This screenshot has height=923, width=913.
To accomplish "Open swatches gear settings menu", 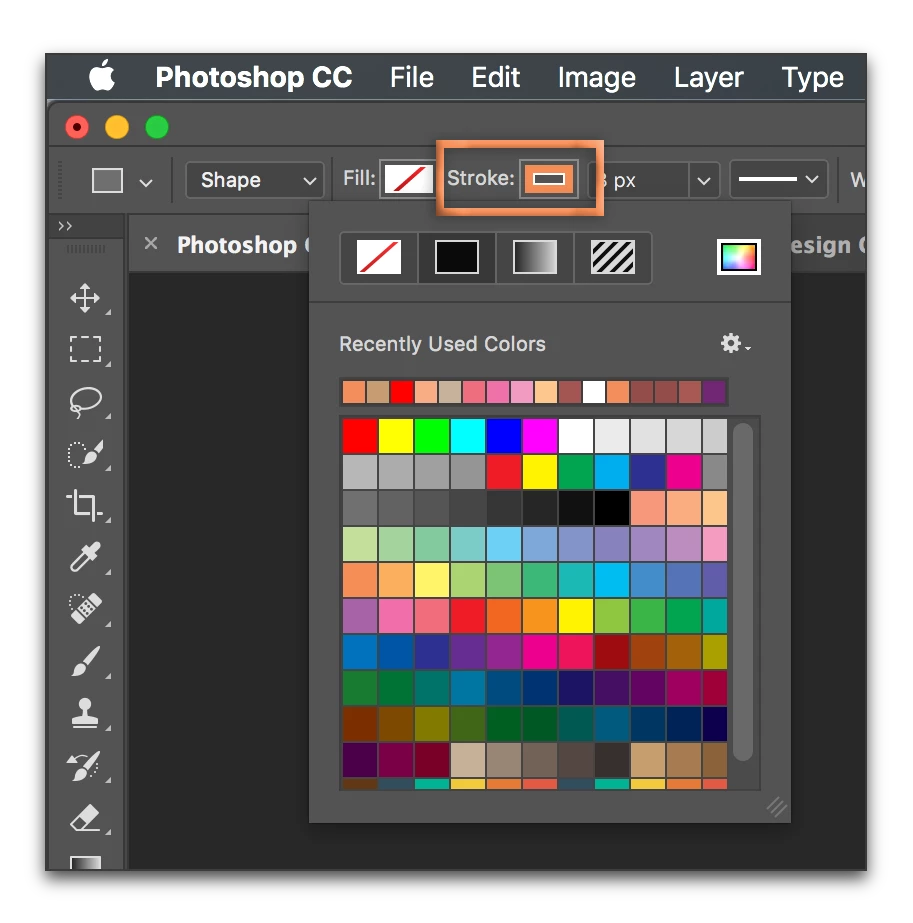I will tap(735, 343).
